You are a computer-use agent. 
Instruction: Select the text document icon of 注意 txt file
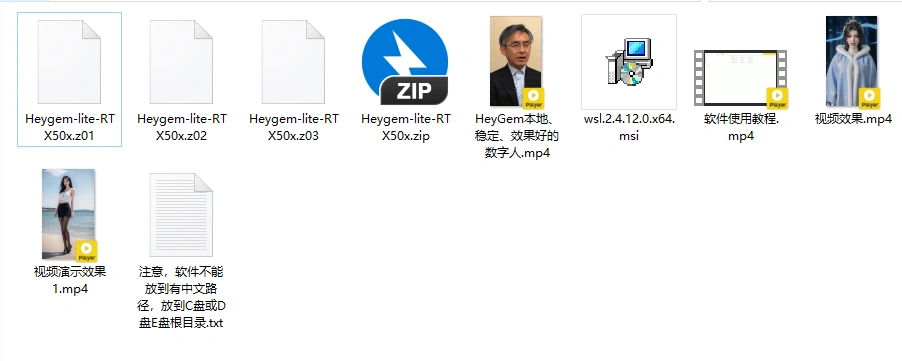181,215
